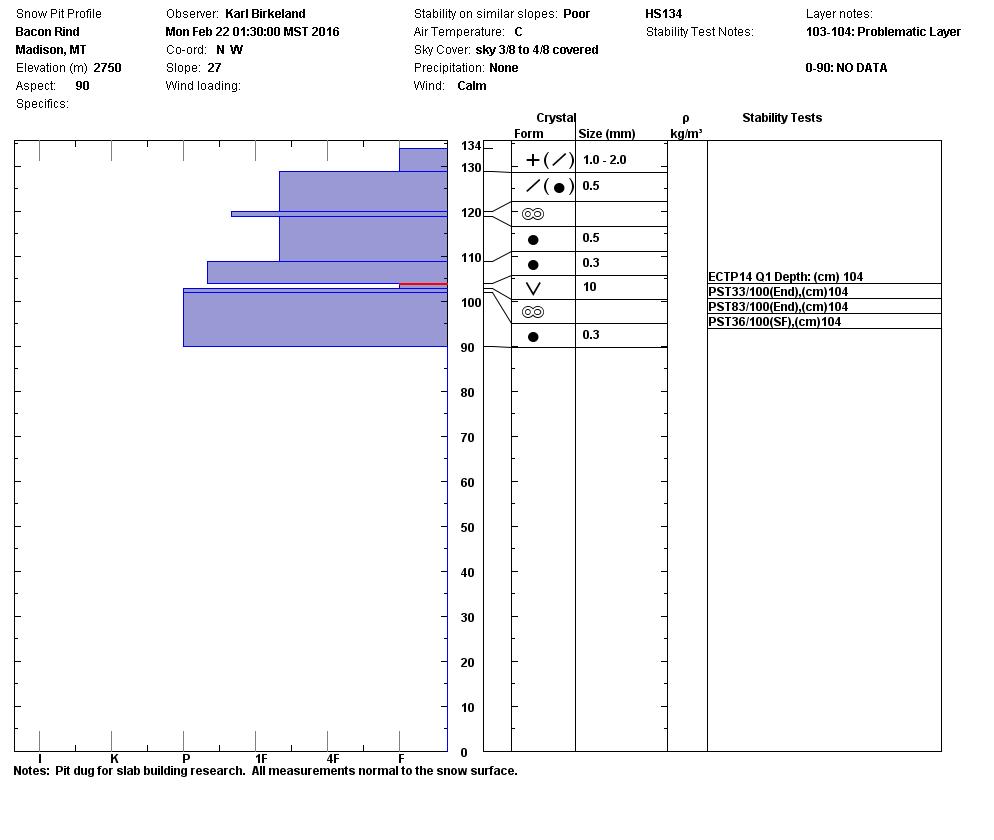Click the crystal size value '10'

[590, 287]
